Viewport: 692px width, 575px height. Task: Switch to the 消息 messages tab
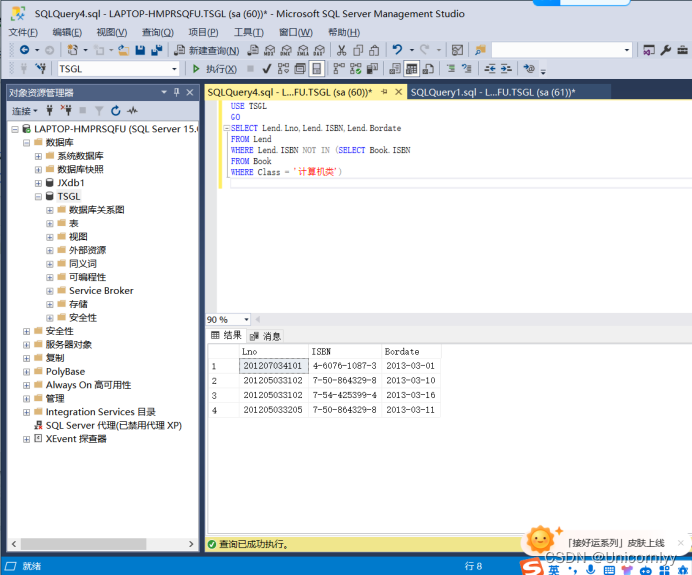[x=266, y=336]
